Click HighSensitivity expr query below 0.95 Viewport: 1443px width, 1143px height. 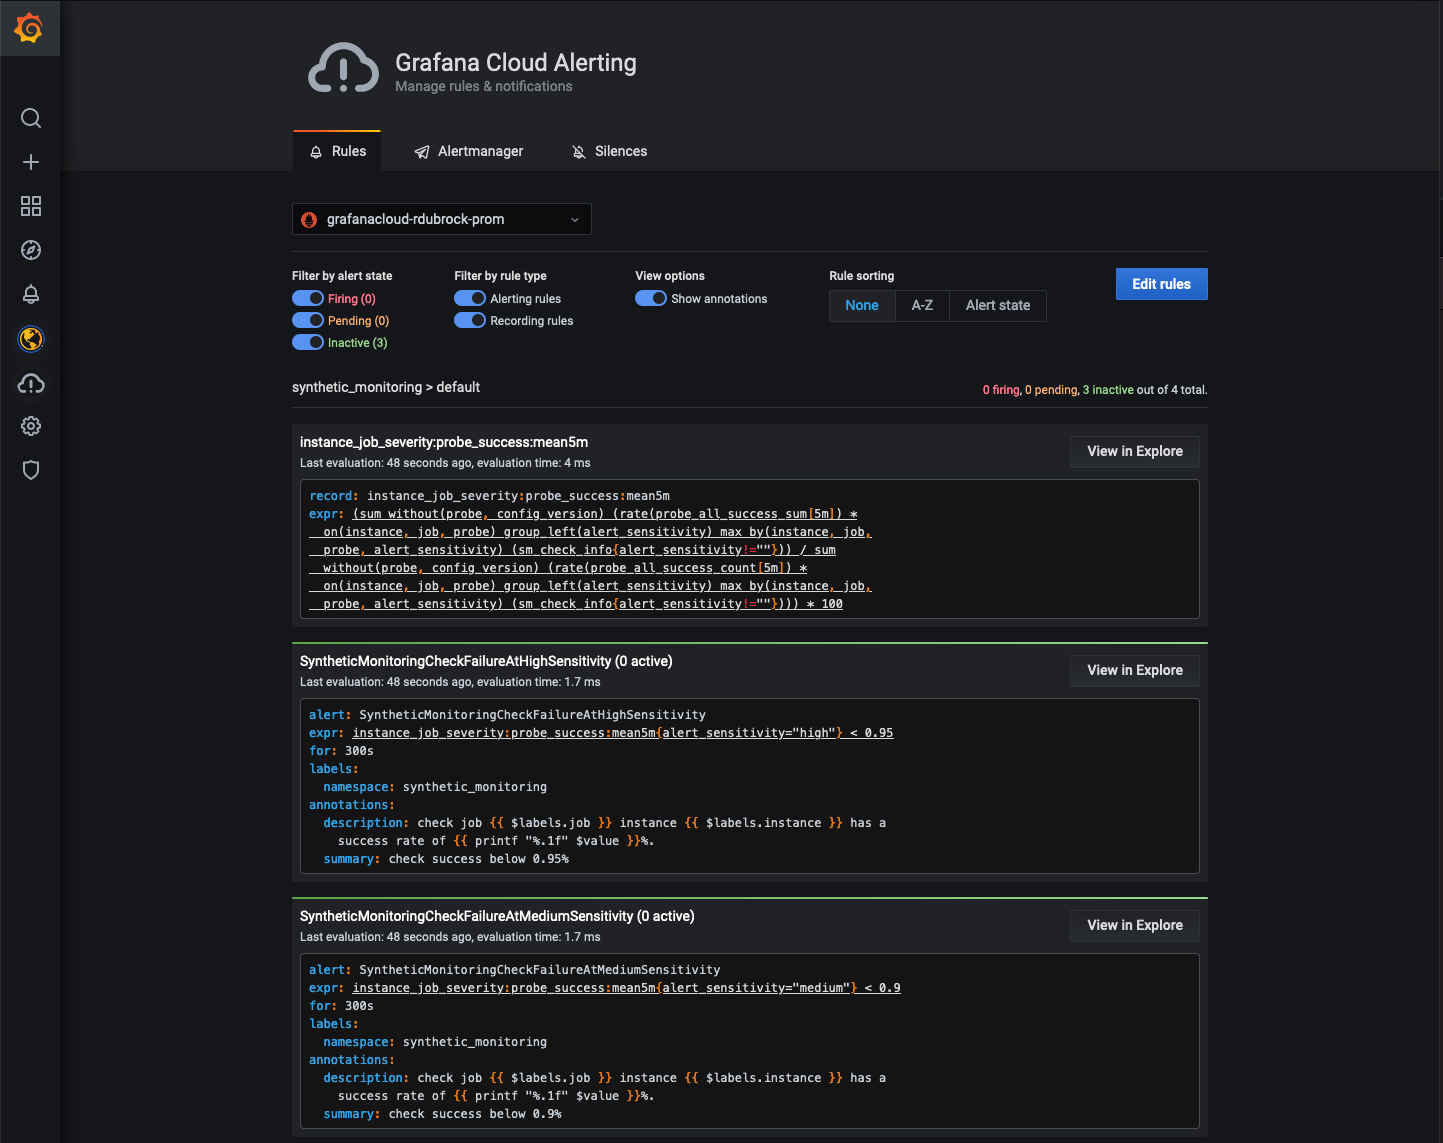coord(623,733)
